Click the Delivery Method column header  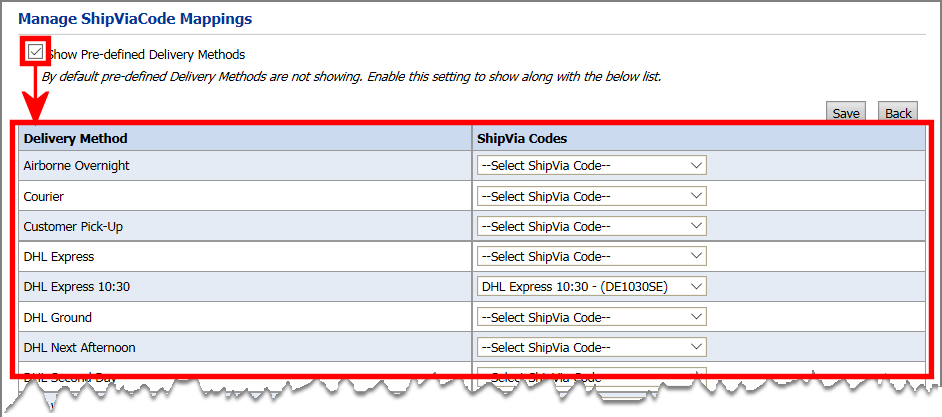coord(76,138)
